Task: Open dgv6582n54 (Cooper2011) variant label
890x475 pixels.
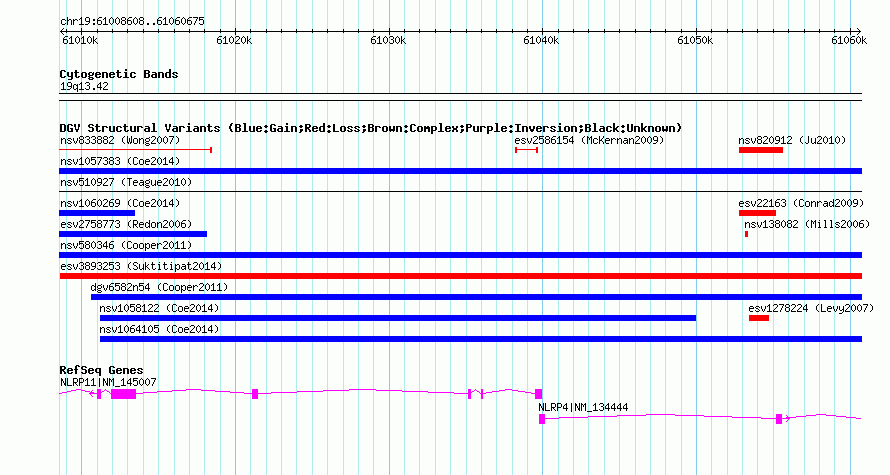Action: click(159, 287)
